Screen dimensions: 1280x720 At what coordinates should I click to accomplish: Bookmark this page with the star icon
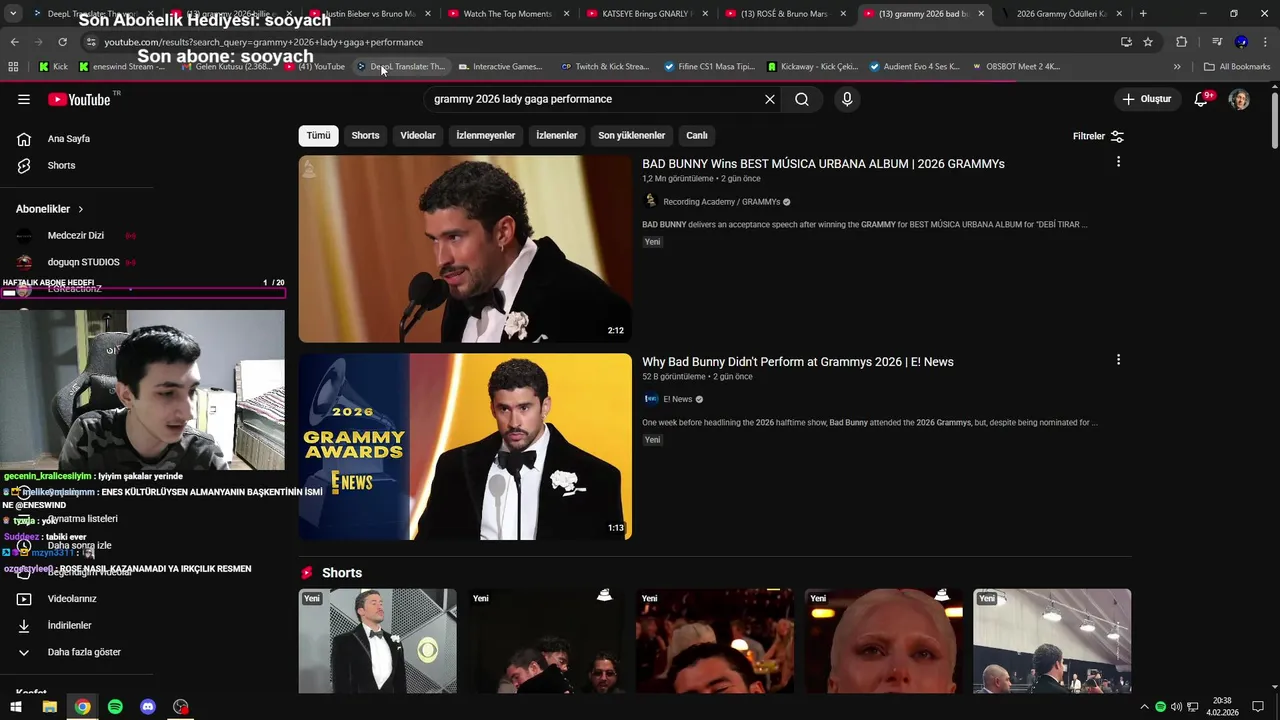pos(1148,42)
